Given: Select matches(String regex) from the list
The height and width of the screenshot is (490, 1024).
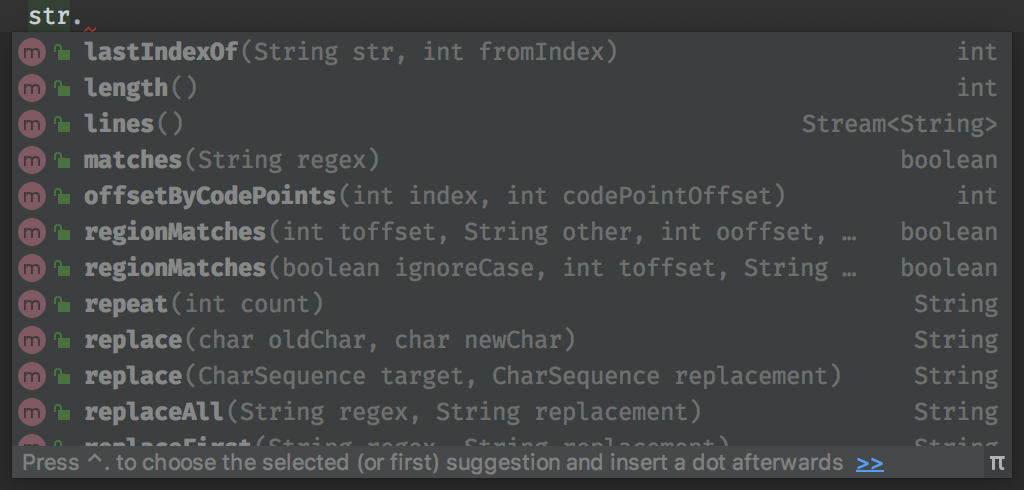Looking at the screenshot, I should [x=232, y=160].
